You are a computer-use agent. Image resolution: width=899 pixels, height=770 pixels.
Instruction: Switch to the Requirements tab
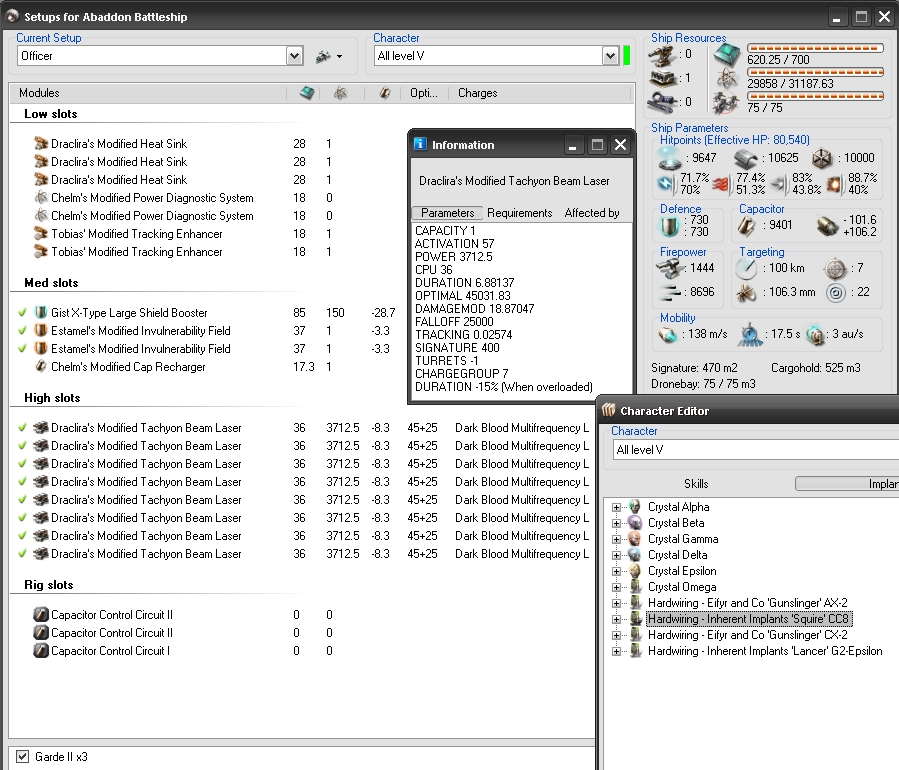point(519,213)
